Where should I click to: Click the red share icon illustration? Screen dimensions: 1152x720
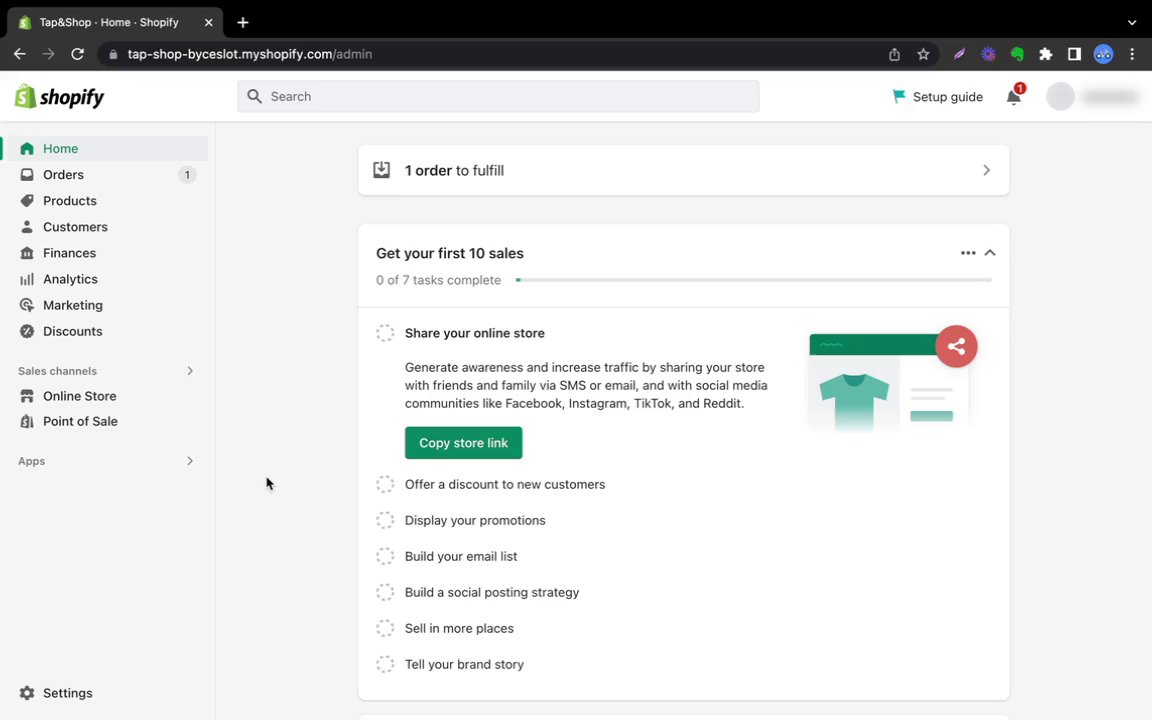pyautogui.click(x=956, y=347)
